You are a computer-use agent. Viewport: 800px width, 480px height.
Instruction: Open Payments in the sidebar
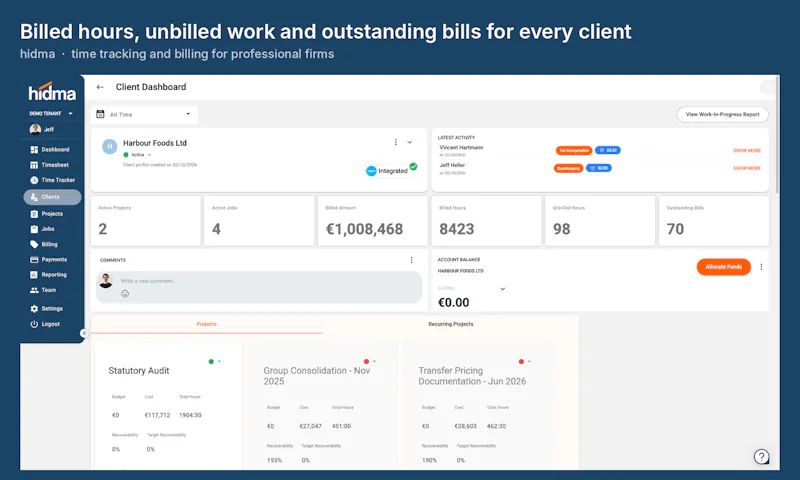pos(48,260)
